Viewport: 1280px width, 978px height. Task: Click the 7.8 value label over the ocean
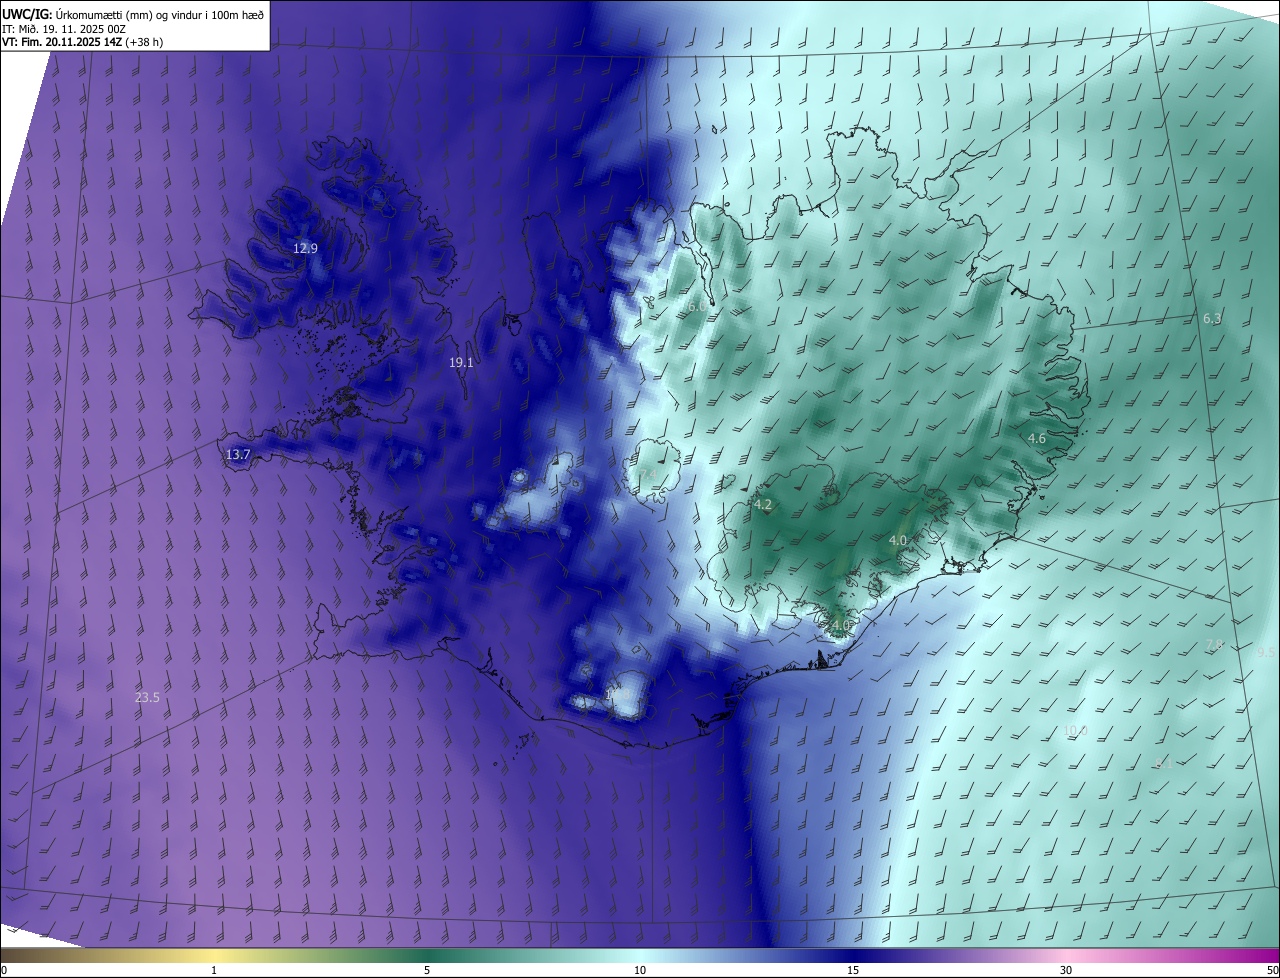1214,644
